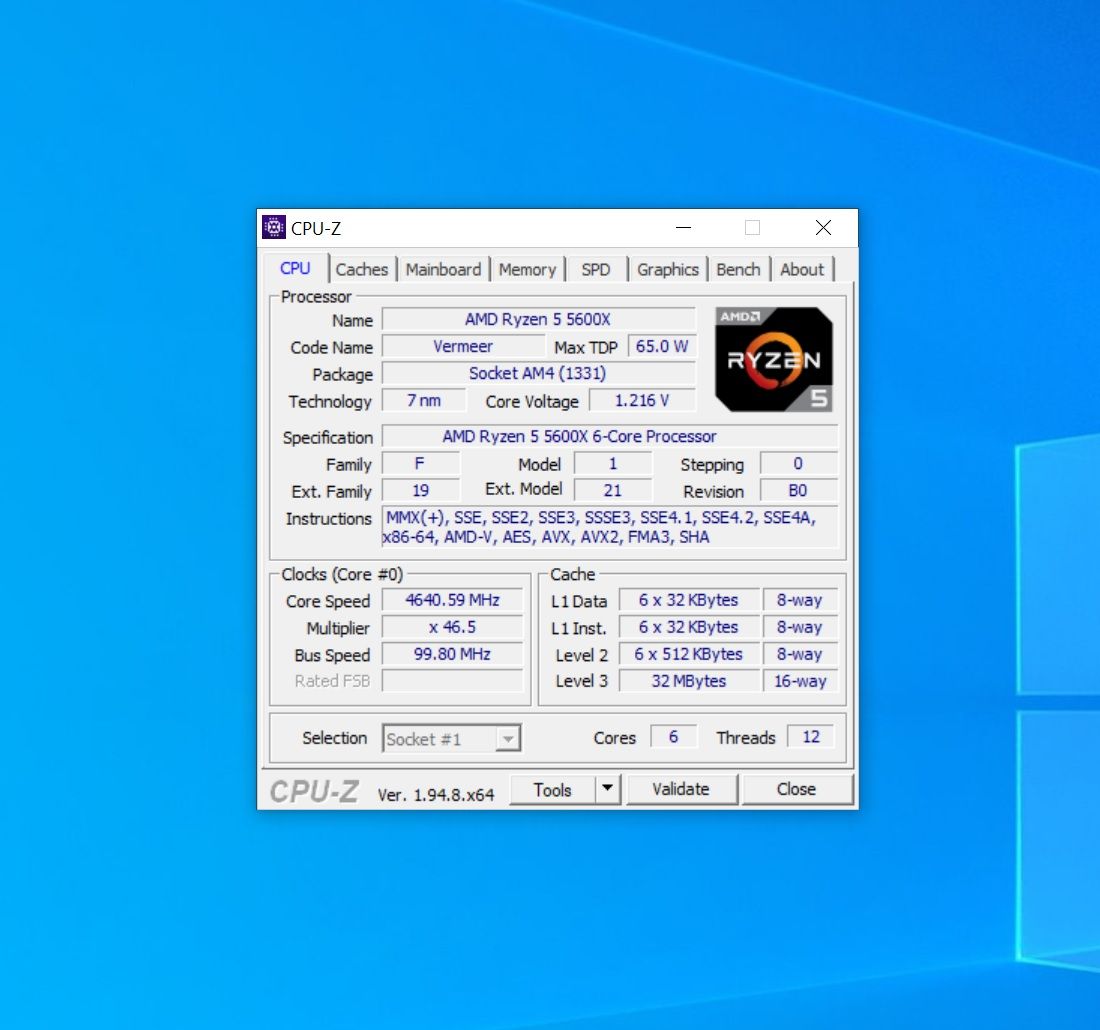Viewport: 1100px width, 1030px height.
Task: Click the L1 Data value 6 x 32 KBytes
Action: 689,601
